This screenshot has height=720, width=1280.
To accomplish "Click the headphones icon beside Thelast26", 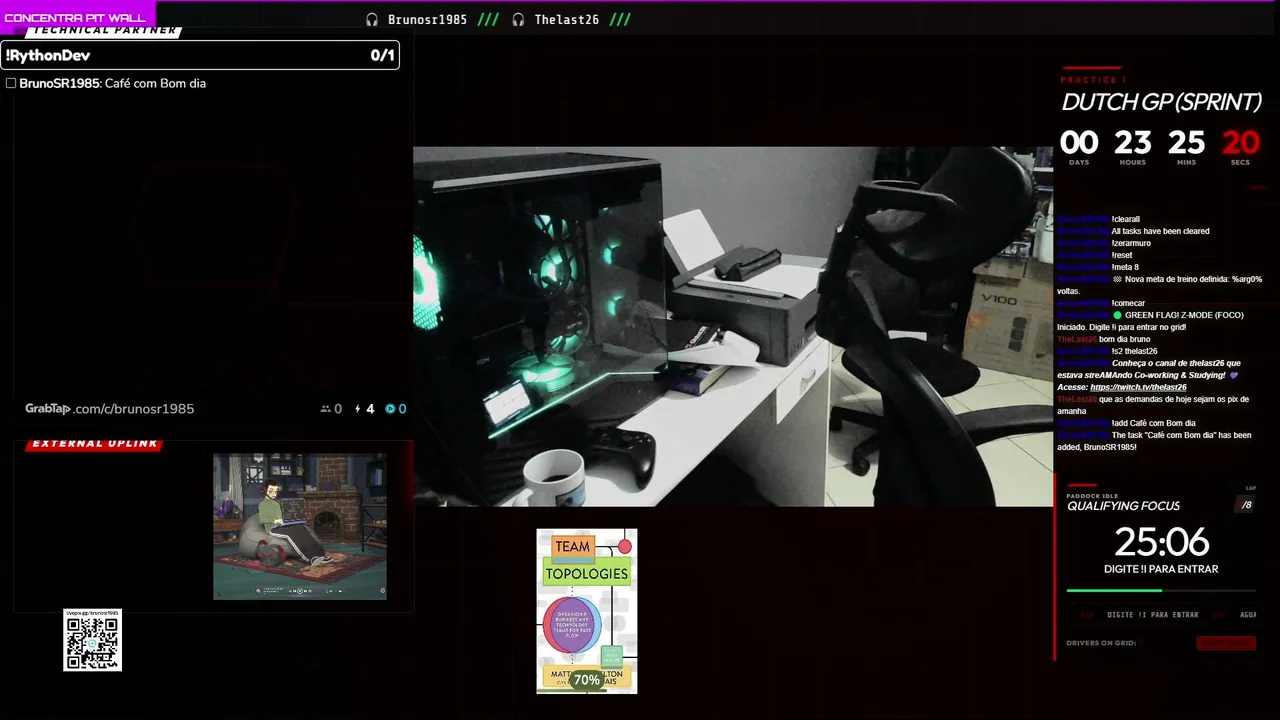I will [518, 19].
